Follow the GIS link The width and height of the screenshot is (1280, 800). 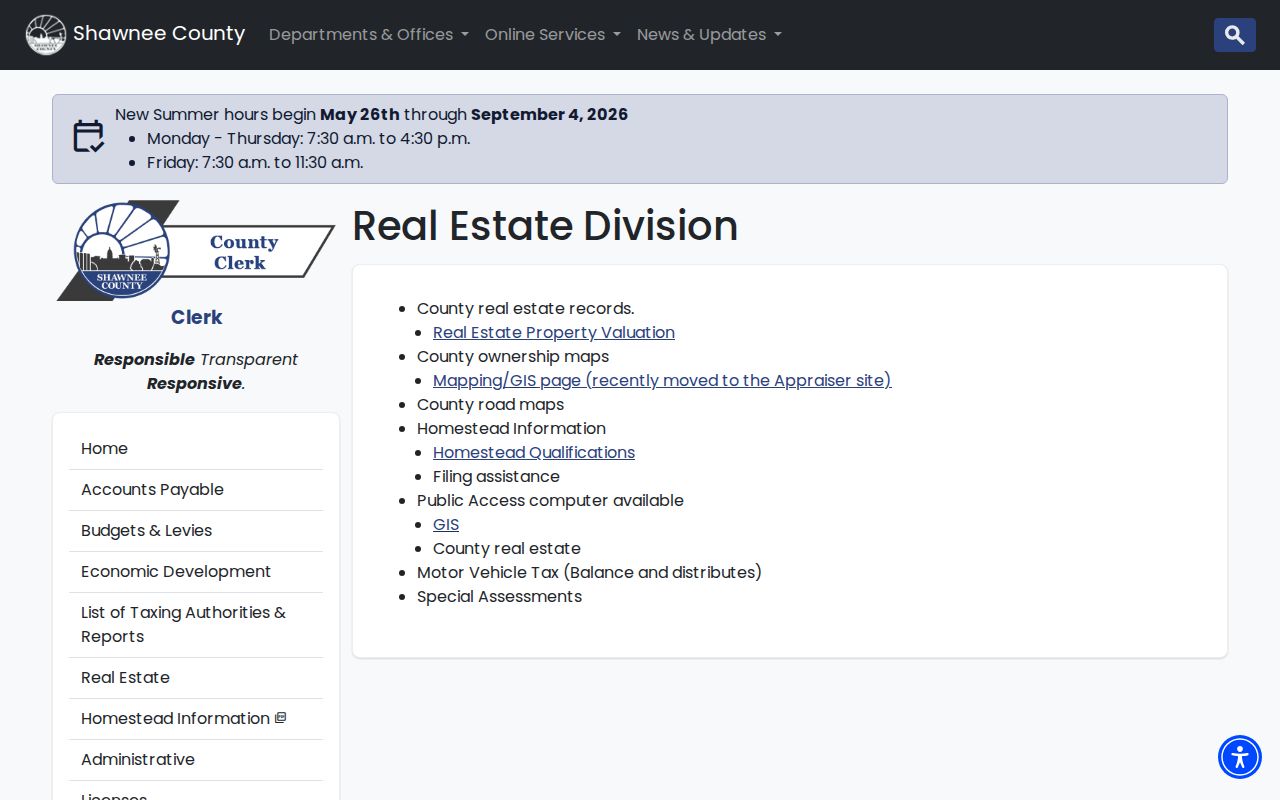(446, 524)
